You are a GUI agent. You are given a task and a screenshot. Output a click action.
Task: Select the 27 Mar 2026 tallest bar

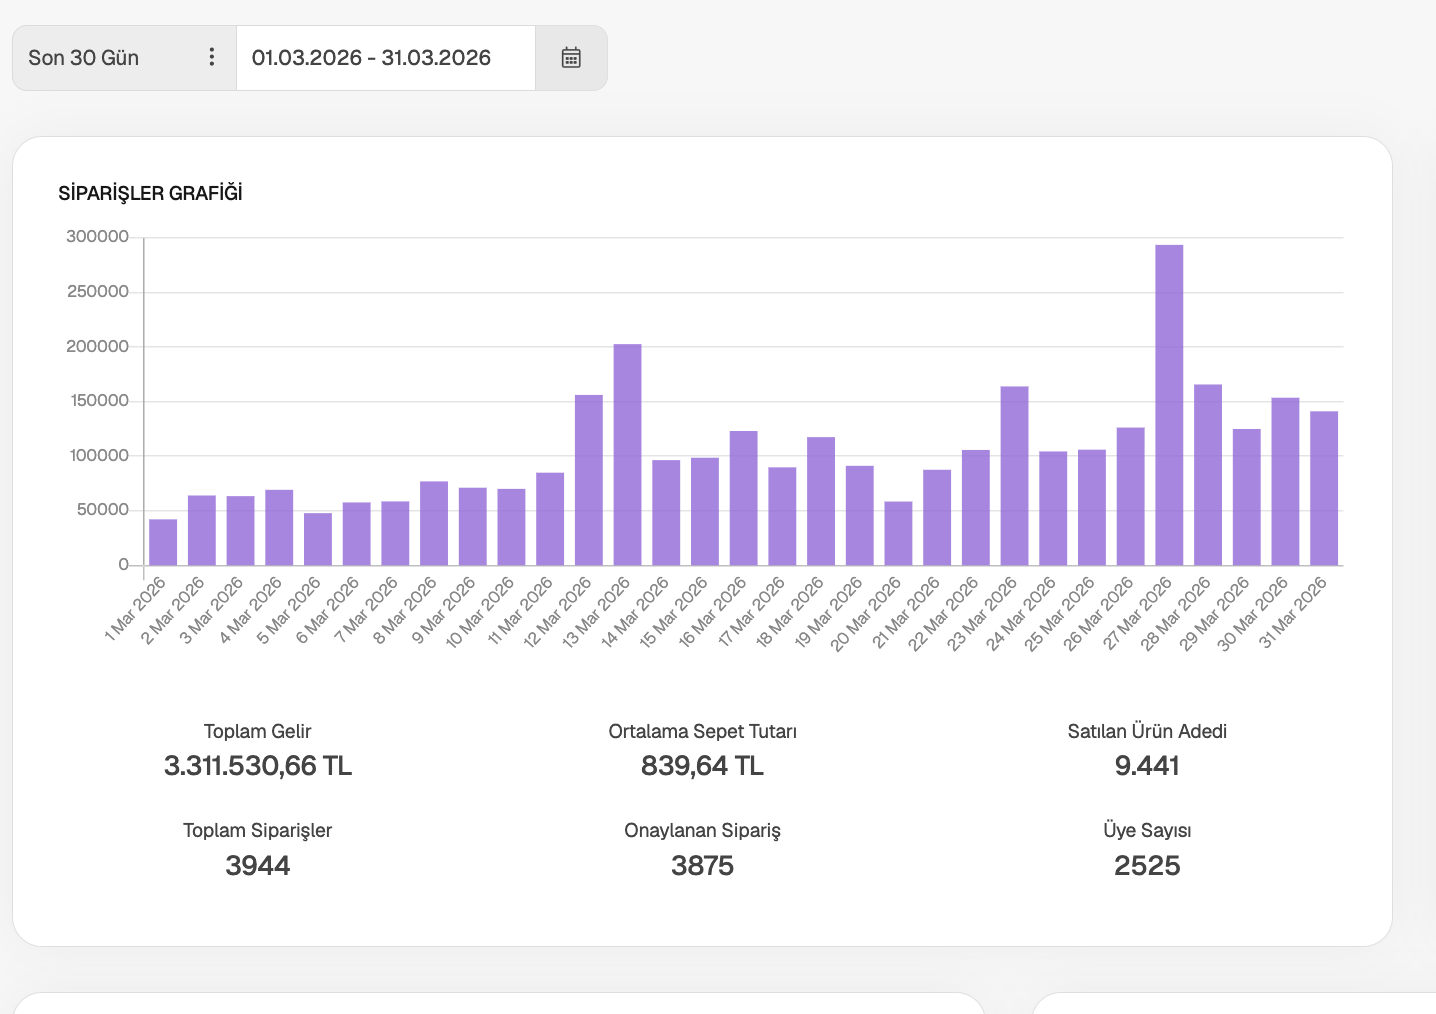tap(1169, 405)
